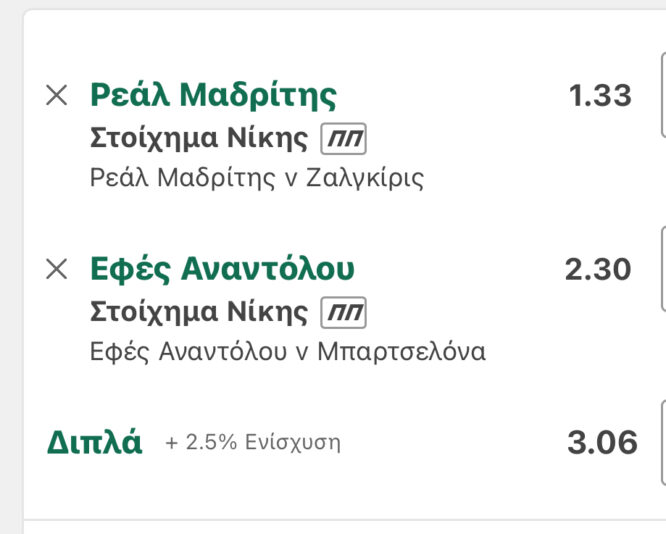The height and width of the screenshot is (534, 666).
Task: Open the Ρεάλ Μαδρίτης ν Ζαλγκίρις fixture line
Action: click(257, 178)
